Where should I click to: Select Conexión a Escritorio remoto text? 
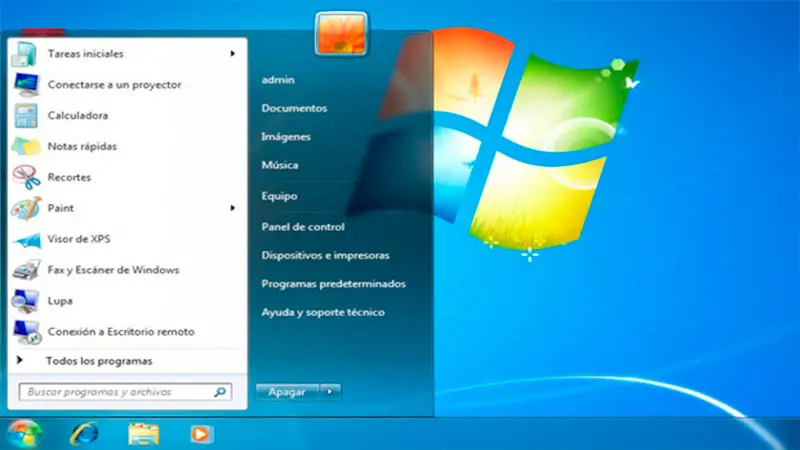tap(121, 332)
